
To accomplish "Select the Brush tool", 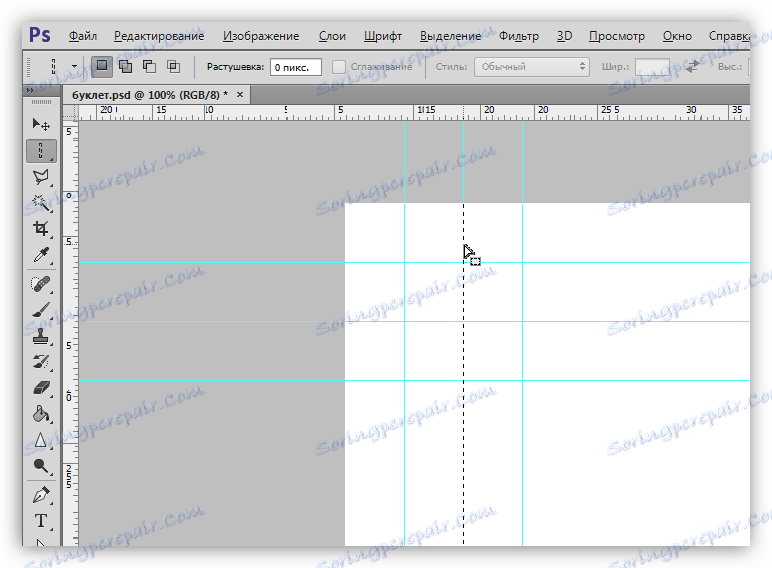I will coord(41,310).
